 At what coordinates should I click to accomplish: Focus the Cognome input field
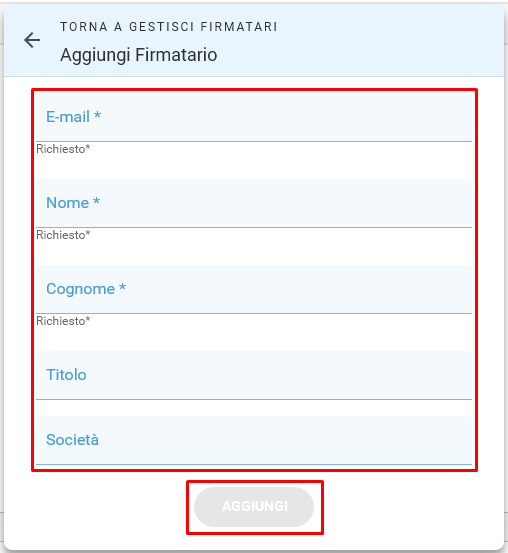click(254, 290)
